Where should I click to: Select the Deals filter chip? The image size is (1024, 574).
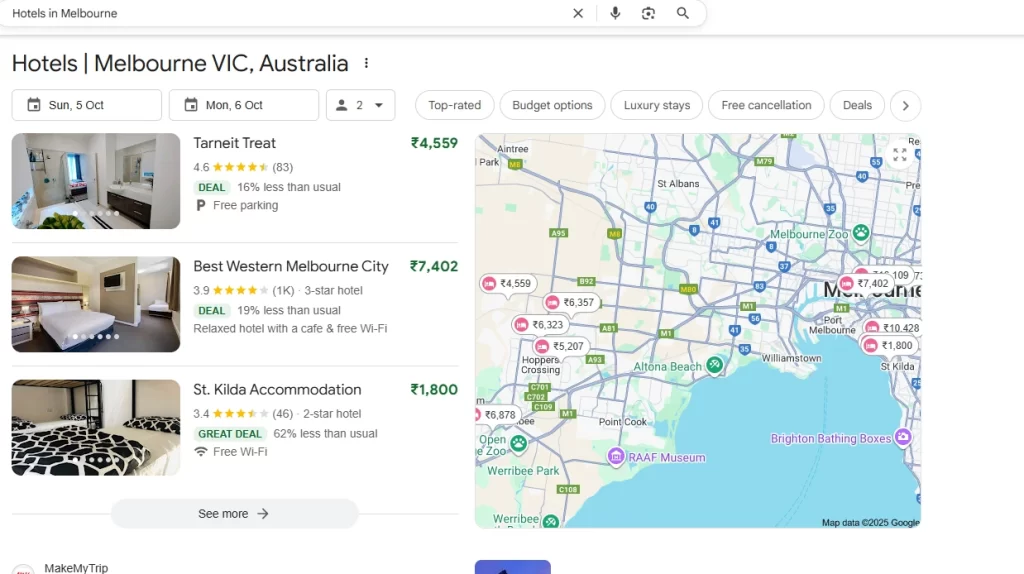tap(857, 105)
